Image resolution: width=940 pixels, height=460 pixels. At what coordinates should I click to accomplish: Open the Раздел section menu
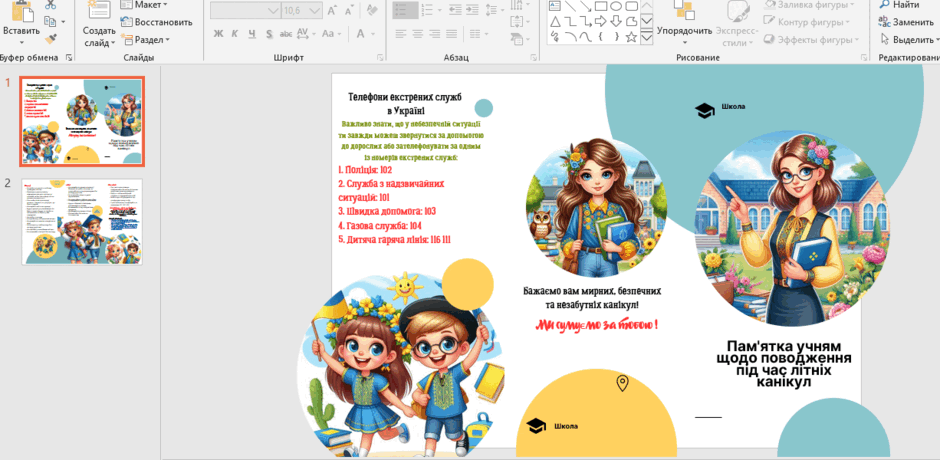click(146, 40)
